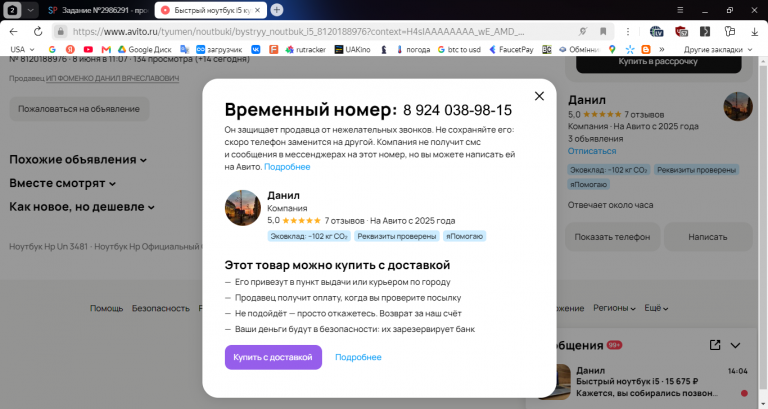Image resolution: width=768 pixels, height=409 pixels.
Task: Open the Google Maps pin bookmark
Action: tap(612, 49)
